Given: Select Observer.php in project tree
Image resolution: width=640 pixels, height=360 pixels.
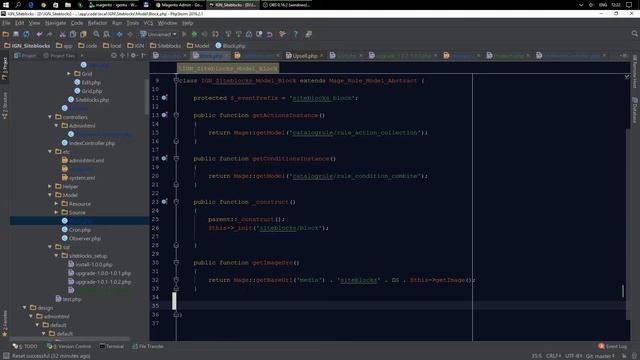Looking at the screenshot, I should click(81, 238).
